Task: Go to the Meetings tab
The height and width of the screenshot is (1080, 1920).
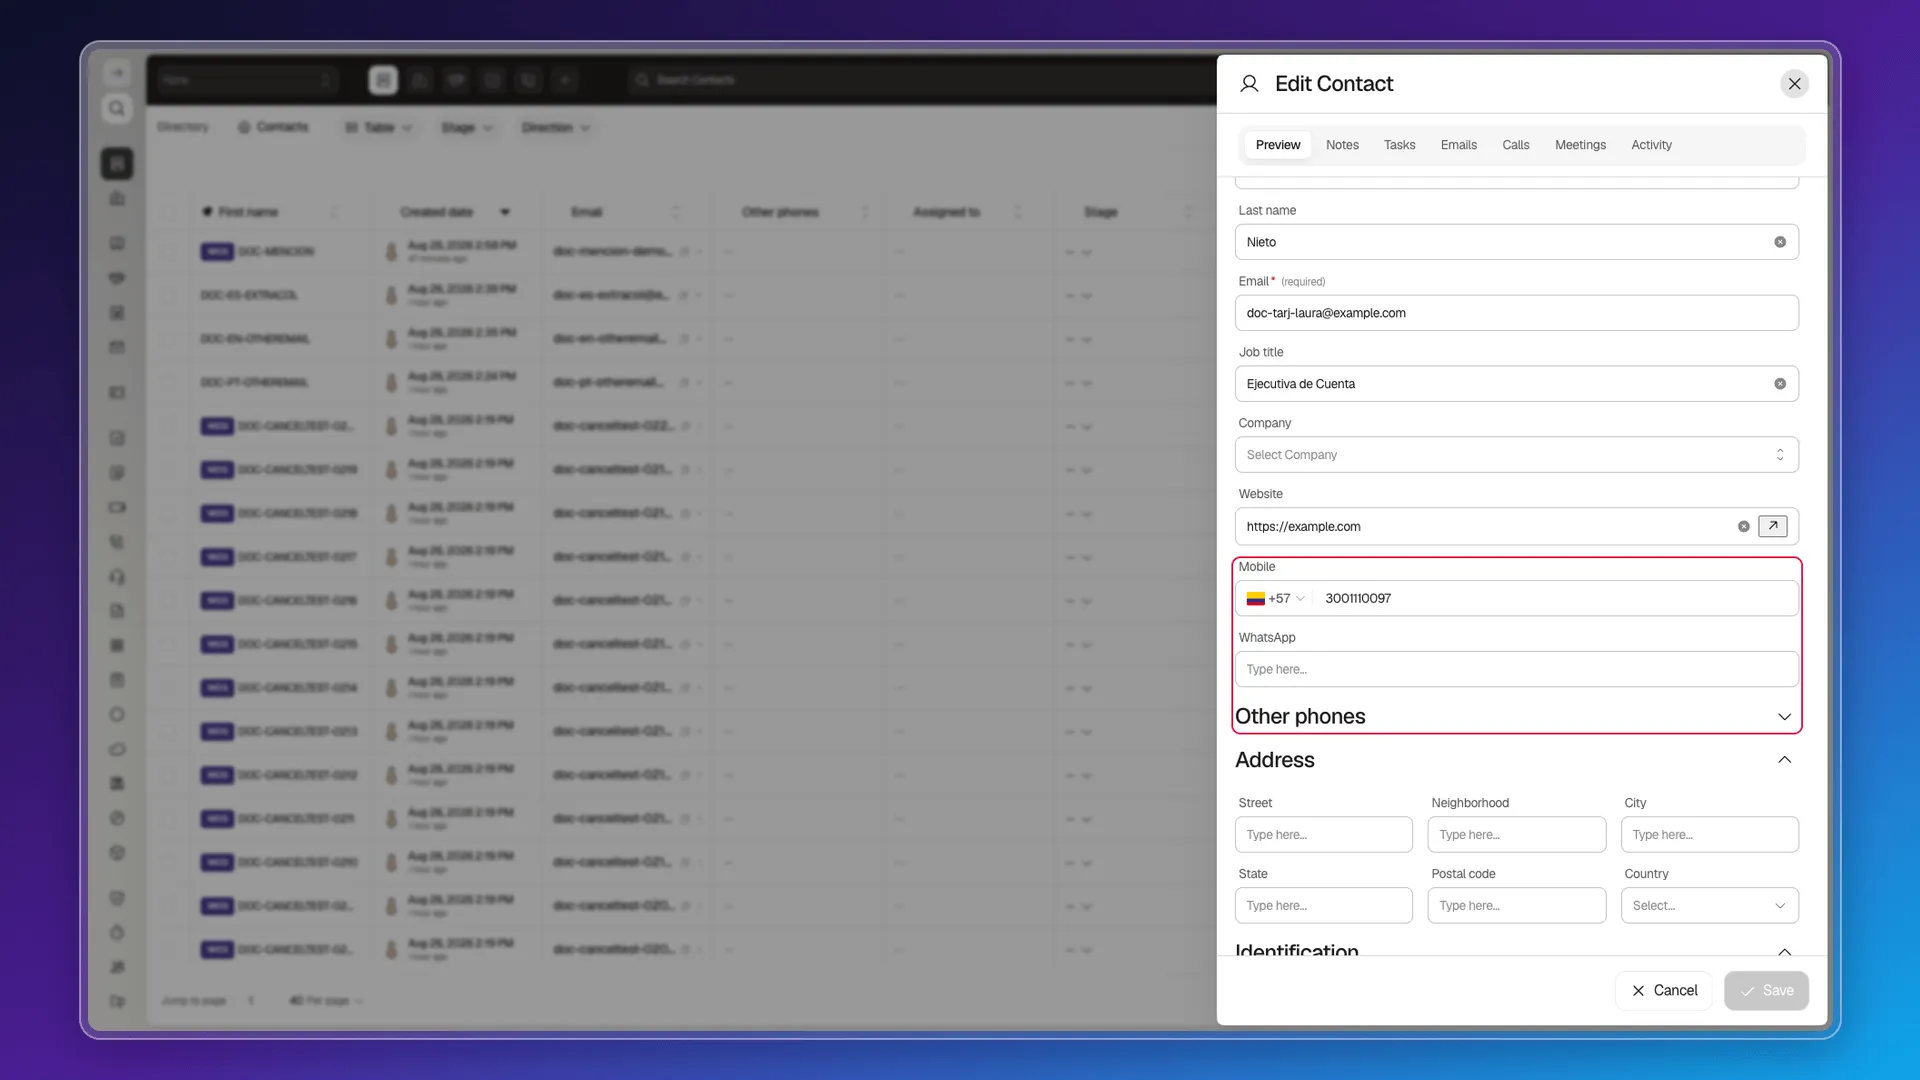Action: (1580, 145)
